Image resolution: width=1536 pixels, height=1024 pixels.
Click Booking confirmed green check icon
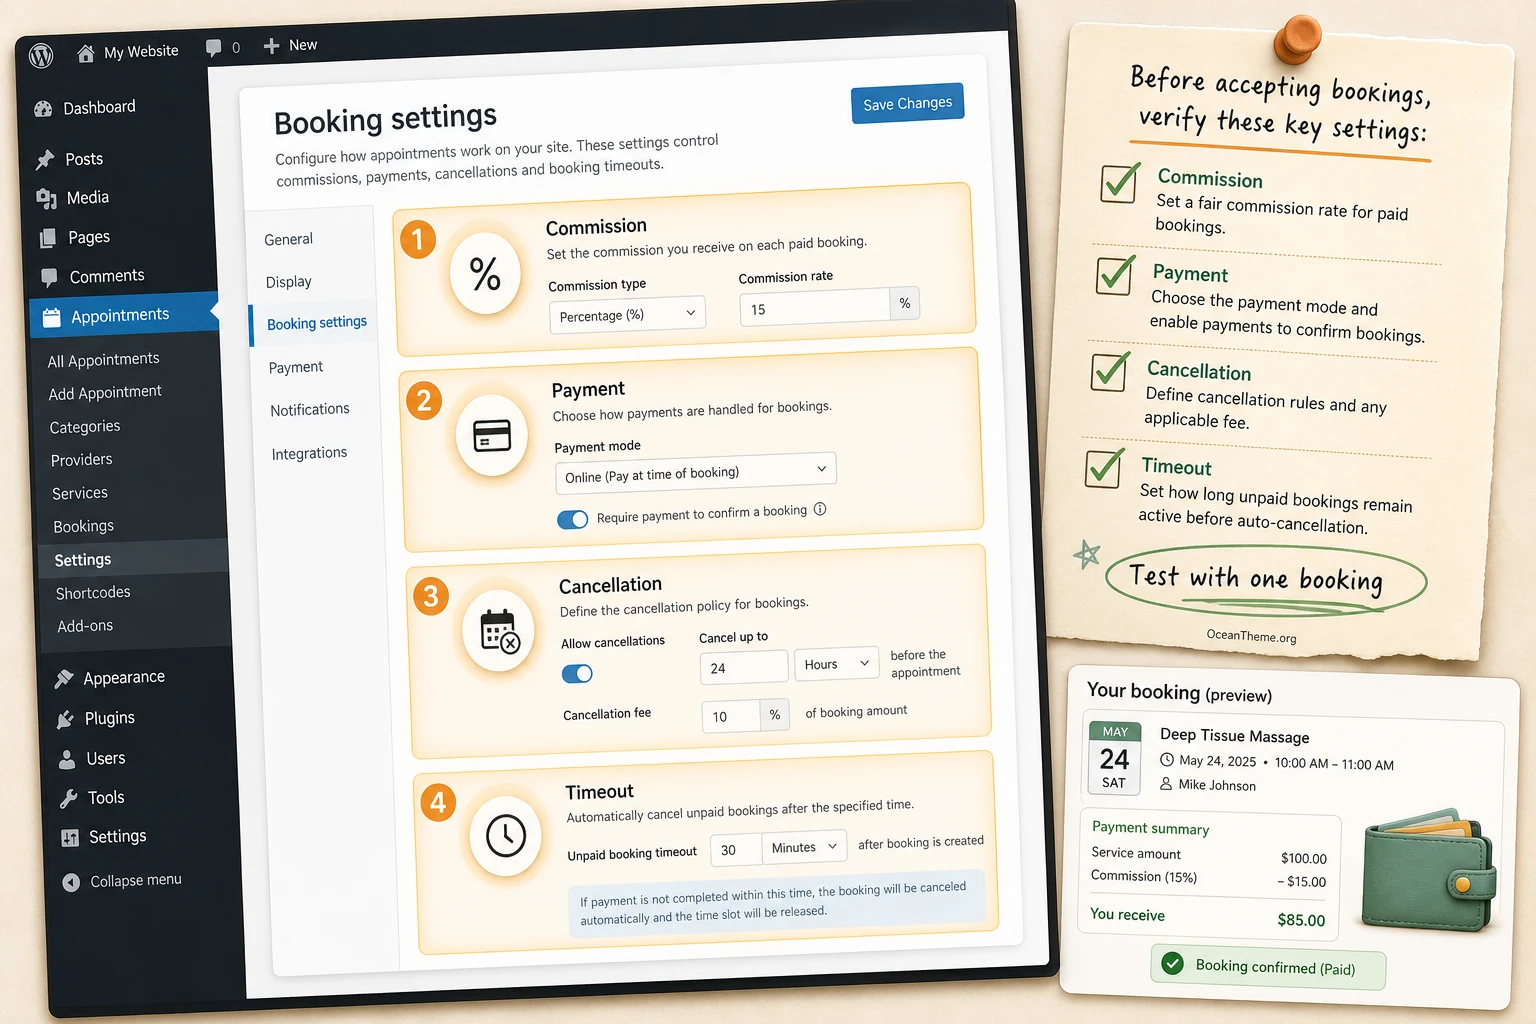(x=1173, y=963)
